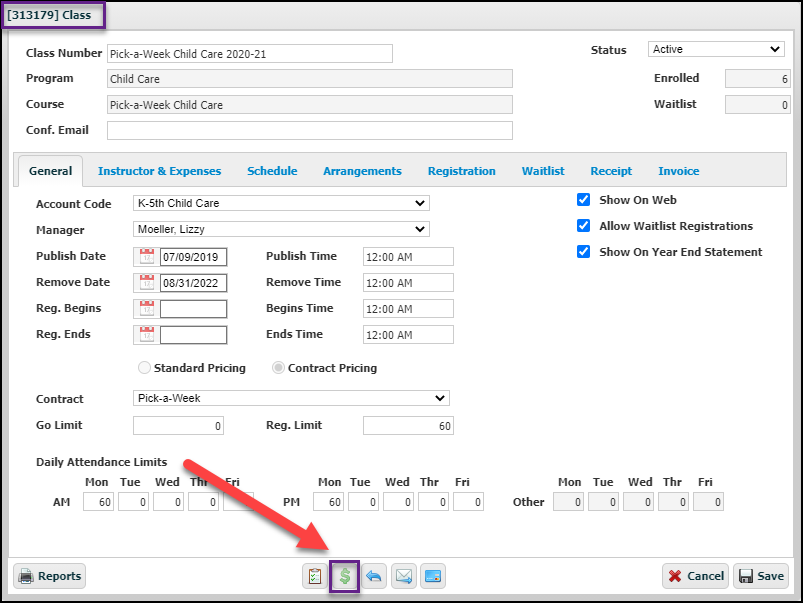Click the Reports button
Screen dimensions: 803x603
click(x=50, y=576)
